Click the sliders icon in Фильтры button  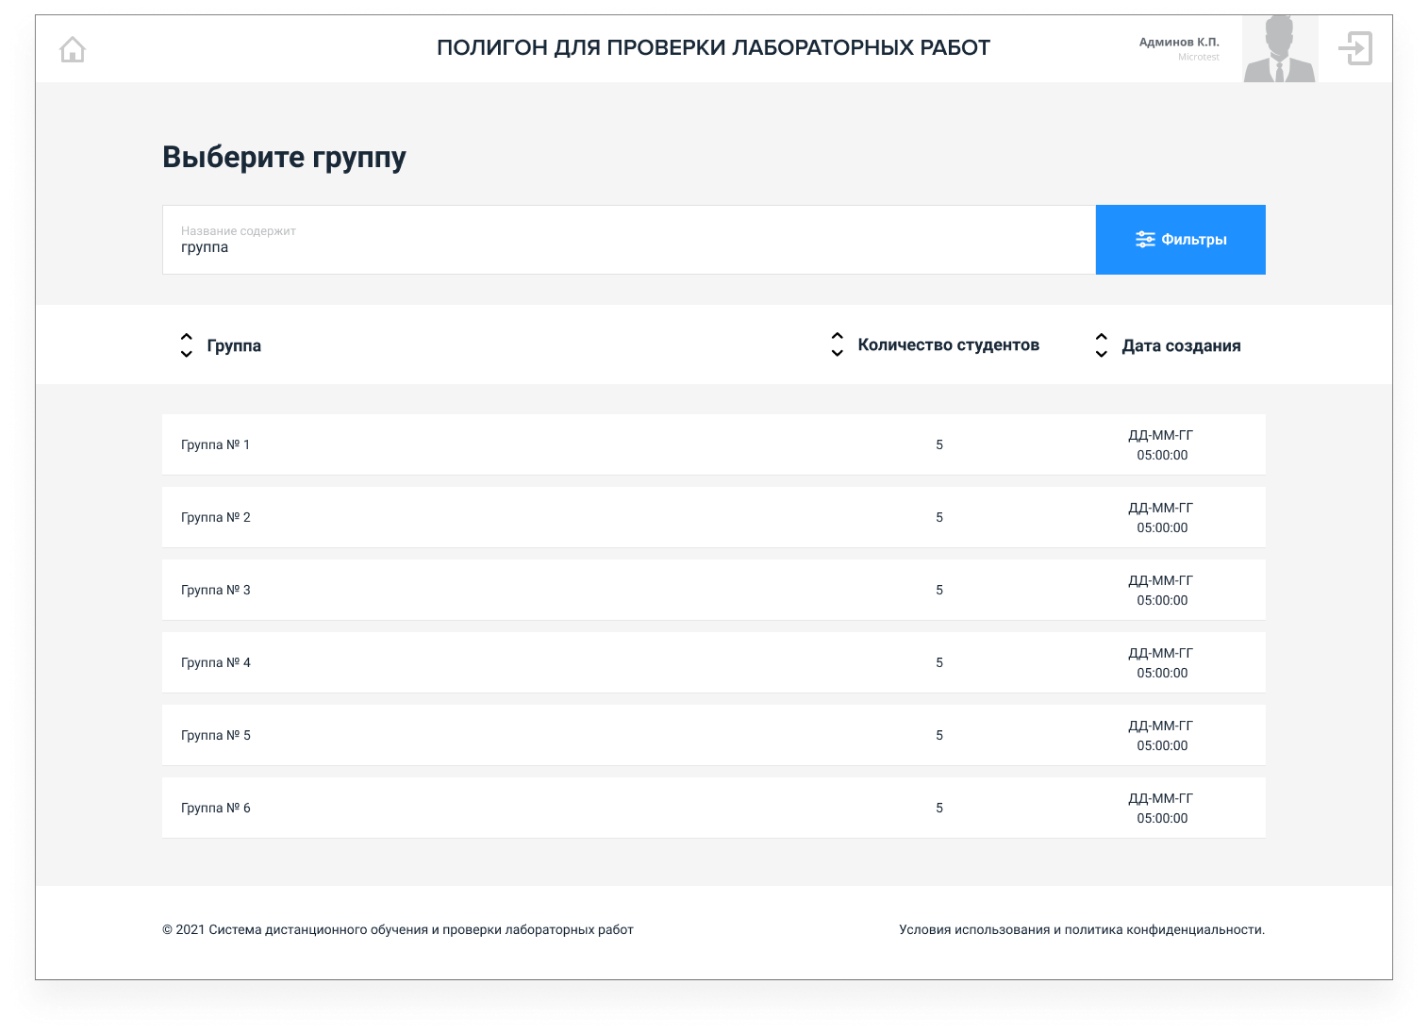click(x=1145, y=240)
